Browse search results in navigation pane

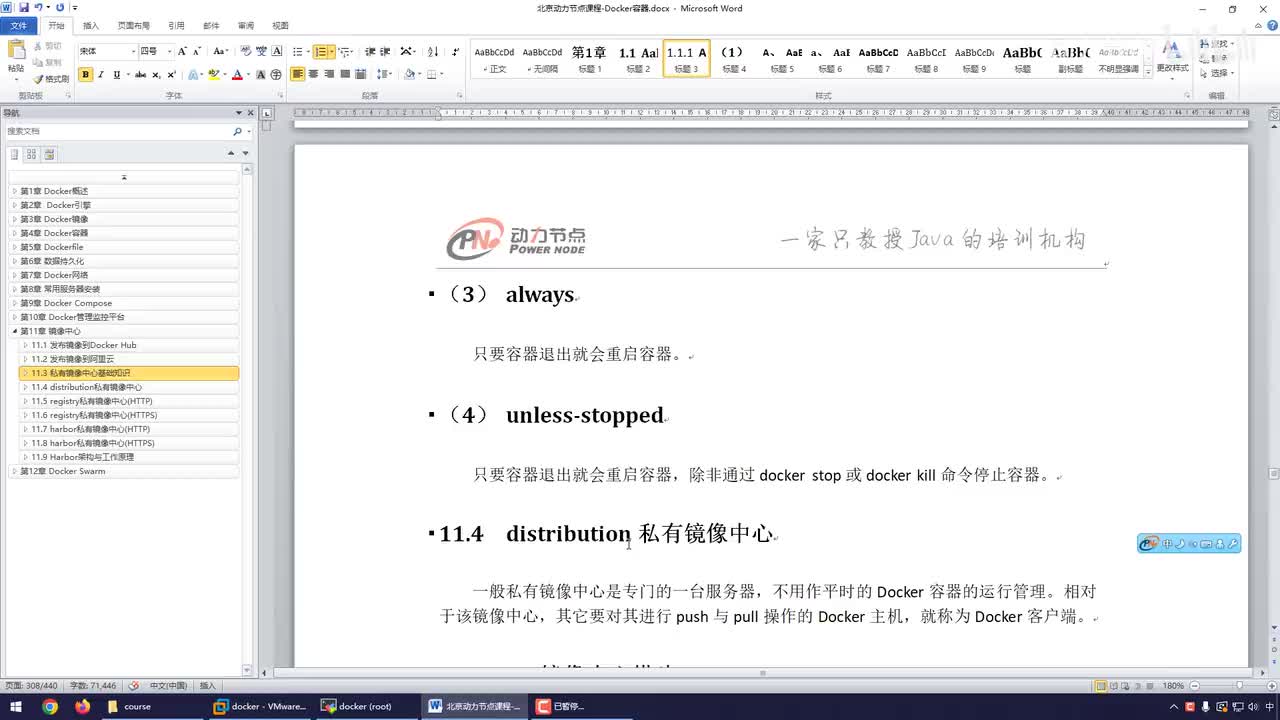tap(49, 154)
